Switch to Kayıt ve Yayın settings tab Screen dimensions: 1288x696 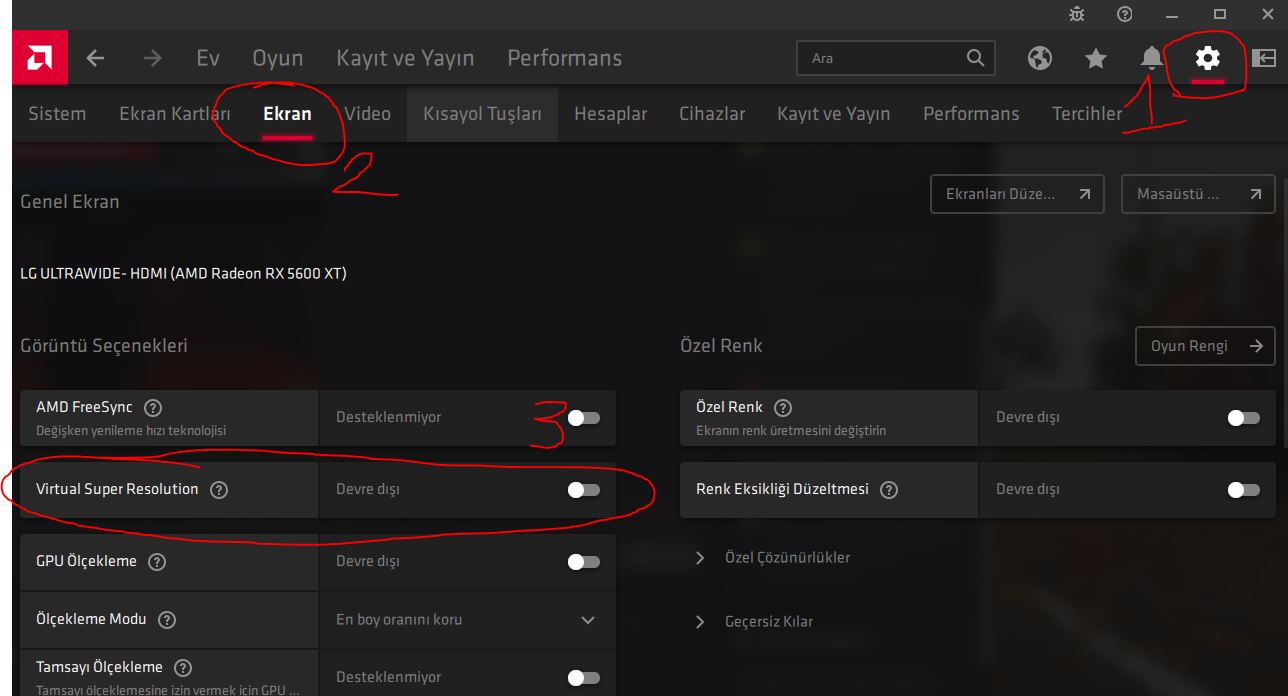tap(833, 113)
